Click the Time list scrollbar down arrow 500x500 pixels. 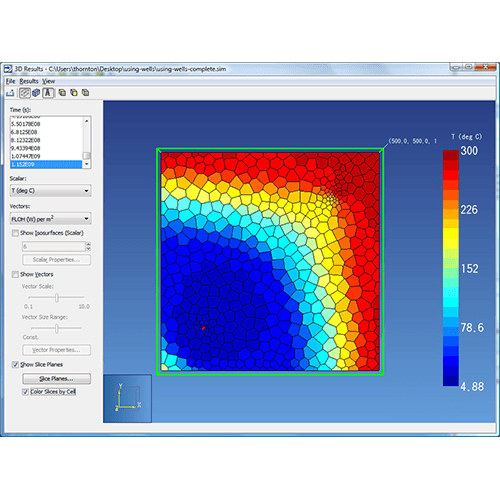tap(87, 164)
